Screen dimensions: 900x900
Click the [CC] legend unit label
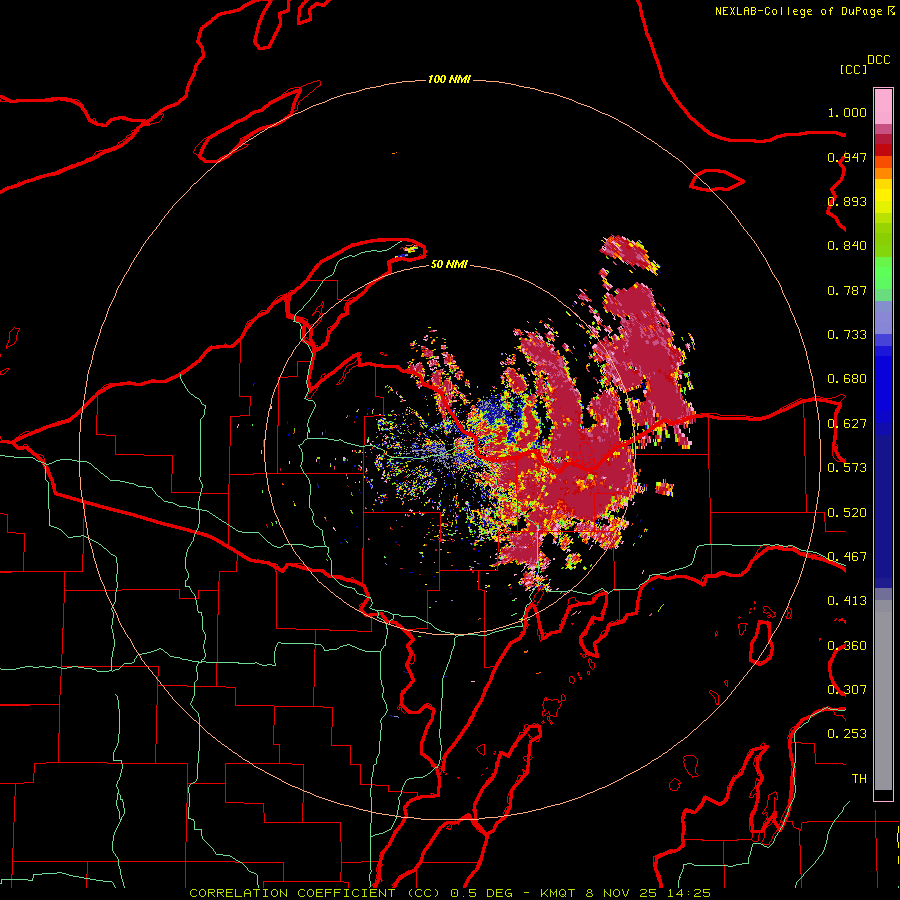point(853,69)
